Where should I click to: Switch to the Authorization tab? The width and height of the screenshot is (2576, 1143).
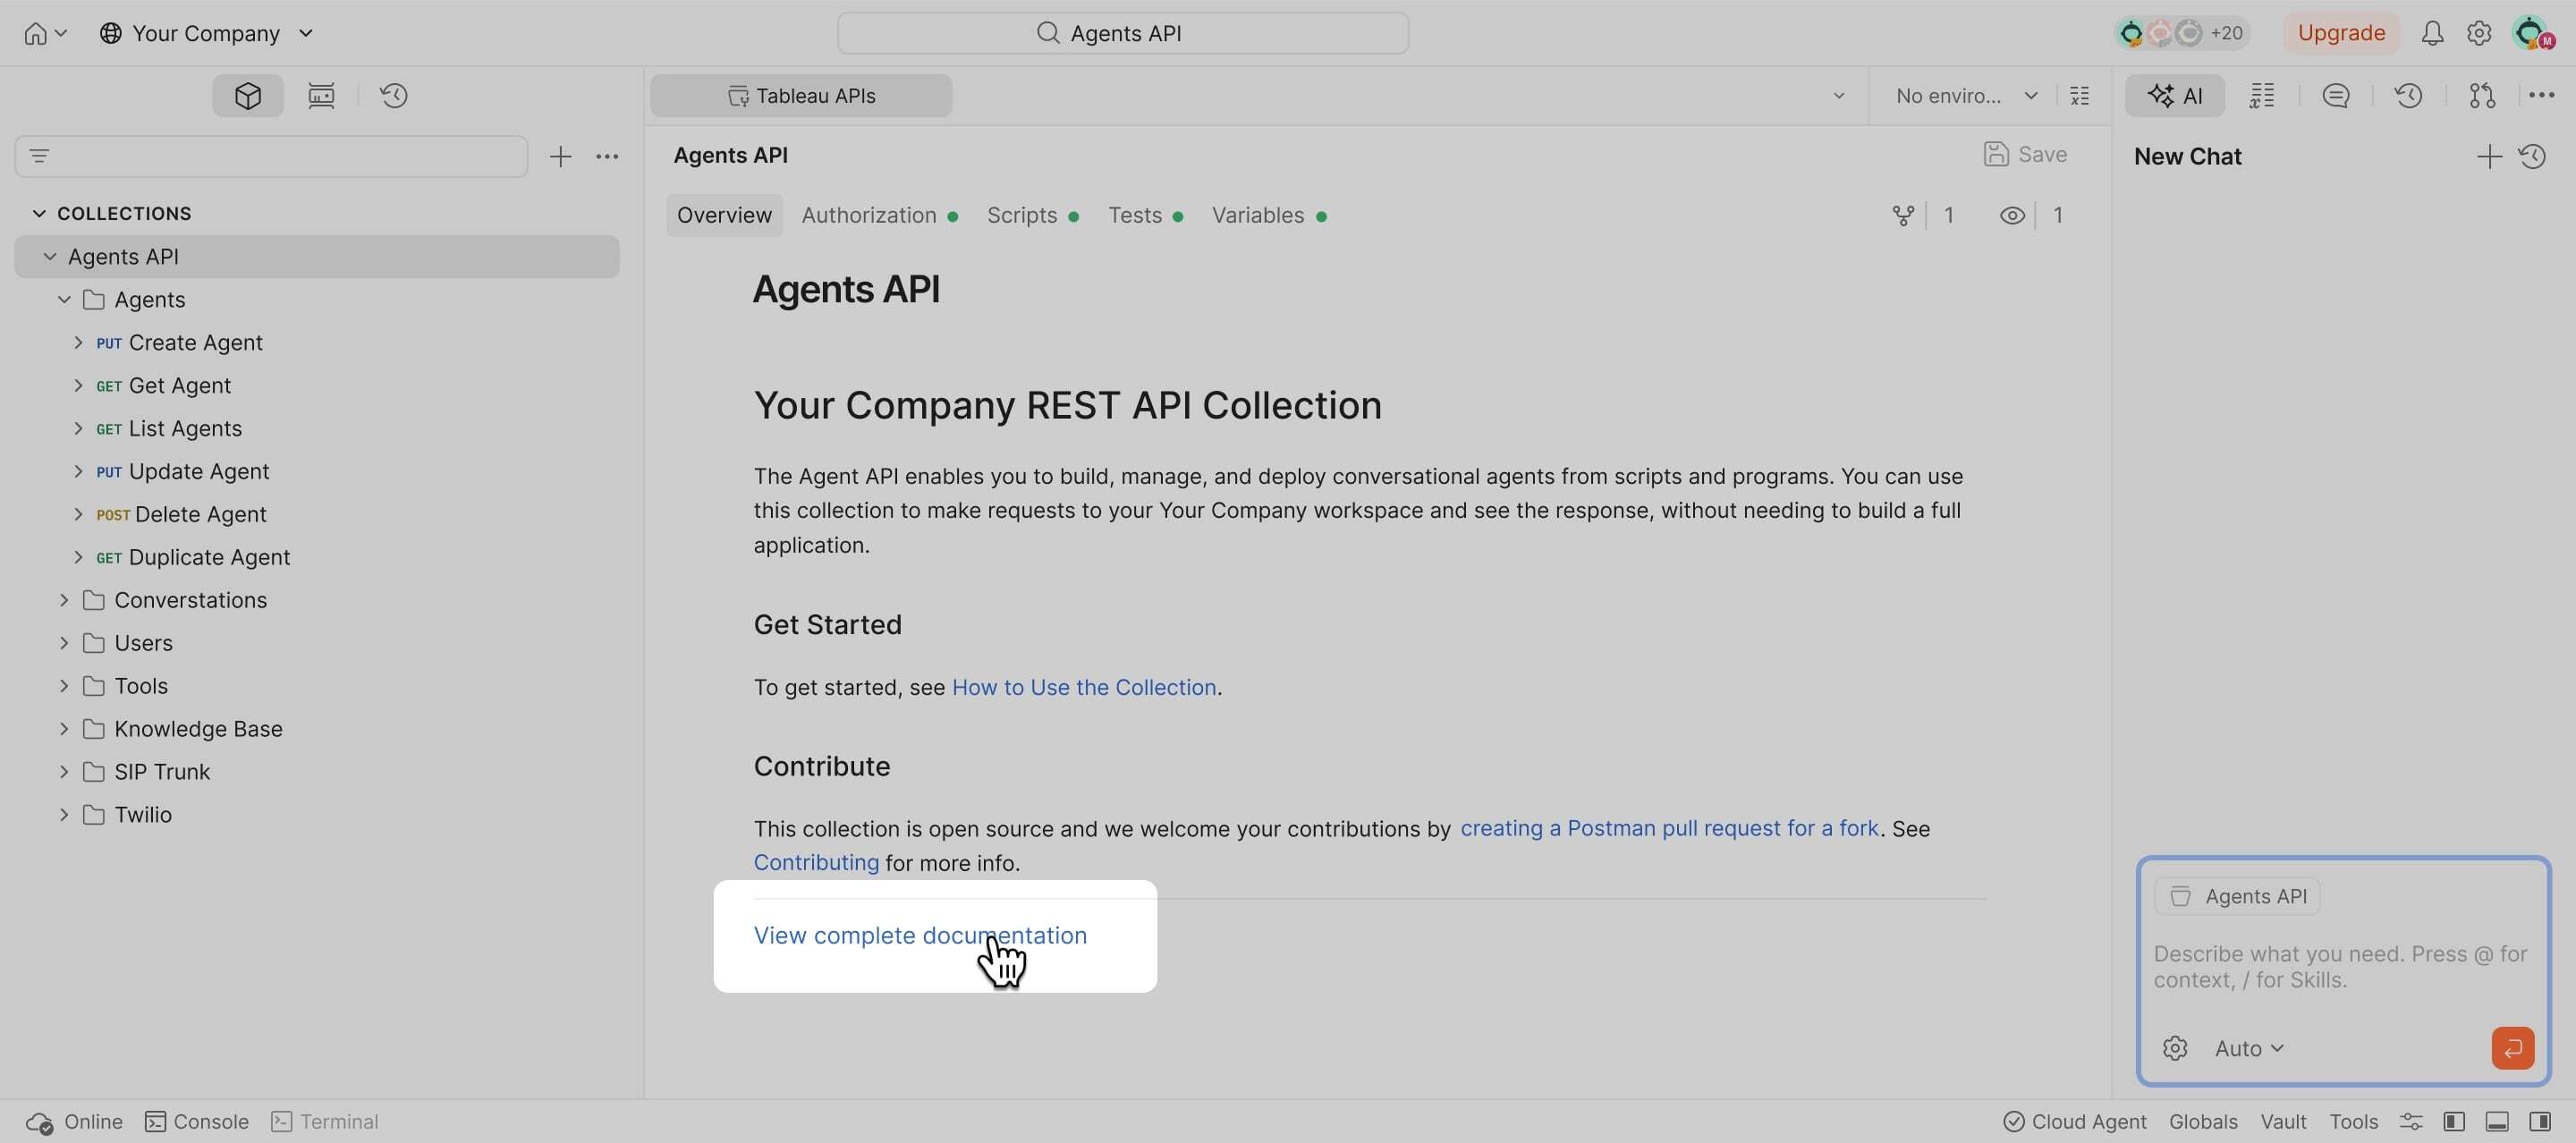pos(868,216)
